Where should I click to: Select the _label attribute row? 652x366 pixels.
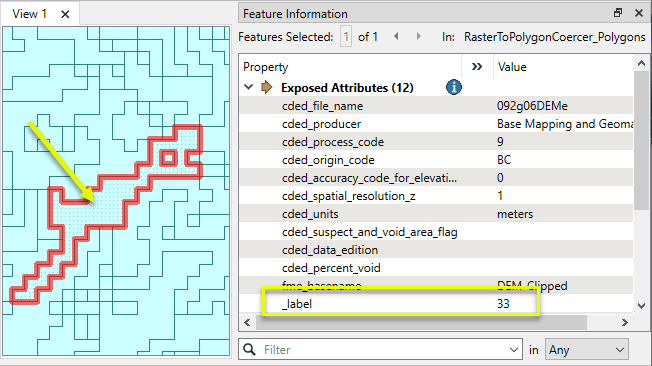tap(436, 304)
